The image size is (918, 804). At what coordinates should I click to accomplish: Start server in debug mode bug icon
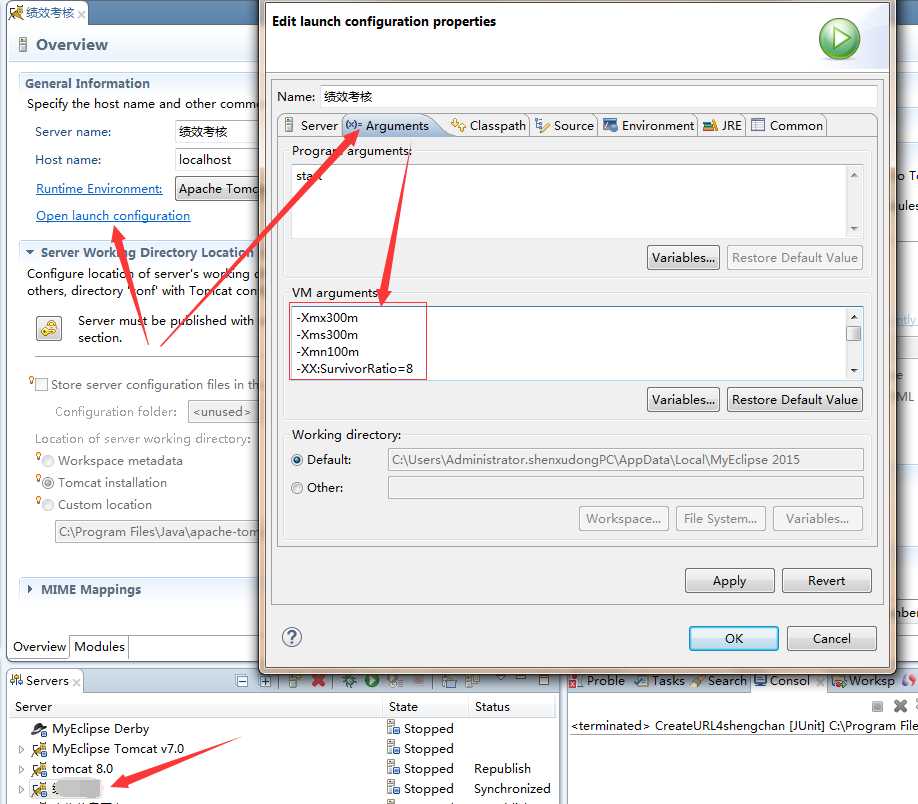tap(350, 680)
